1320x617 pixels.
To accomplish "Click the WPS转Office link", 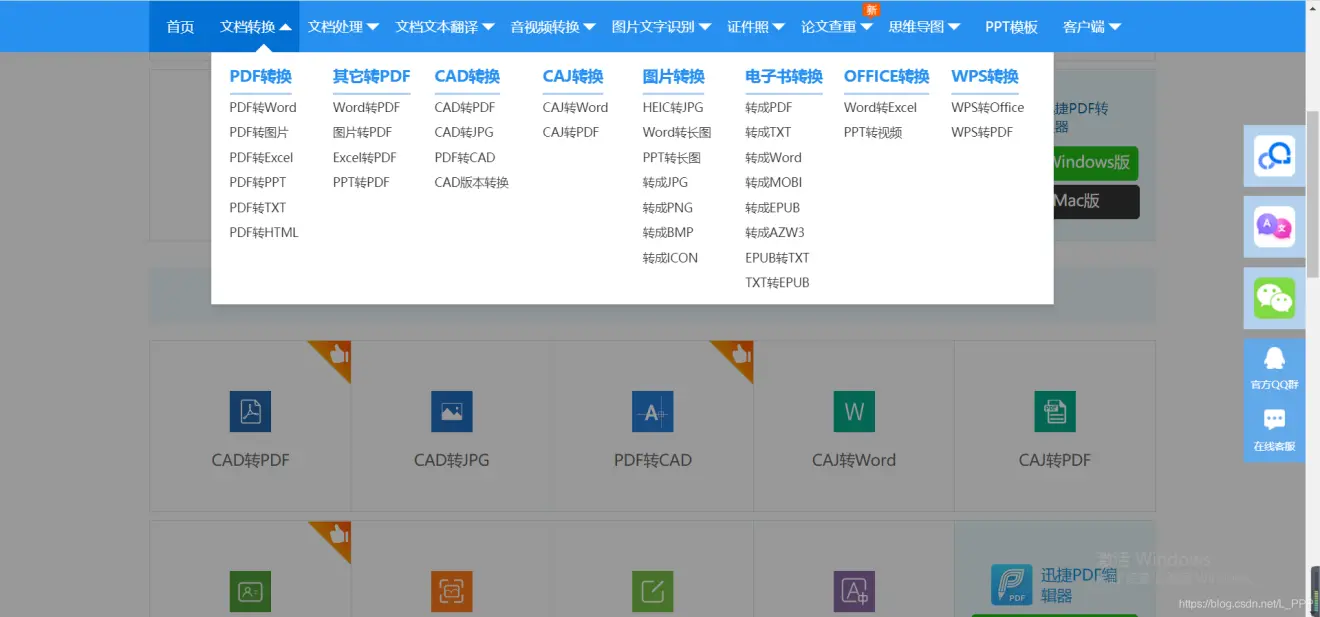I will [987, 107].
